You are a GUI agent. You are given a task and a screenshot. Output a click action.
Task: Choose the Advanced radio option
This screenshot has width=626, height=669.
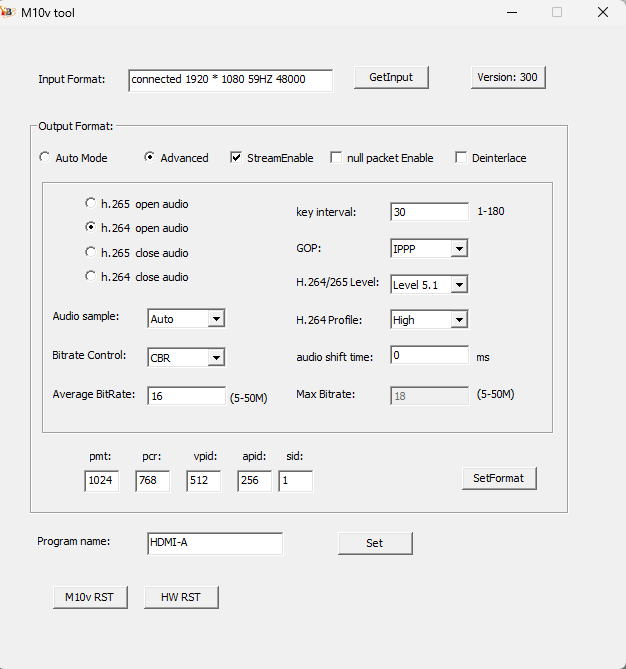pos(150,158)
